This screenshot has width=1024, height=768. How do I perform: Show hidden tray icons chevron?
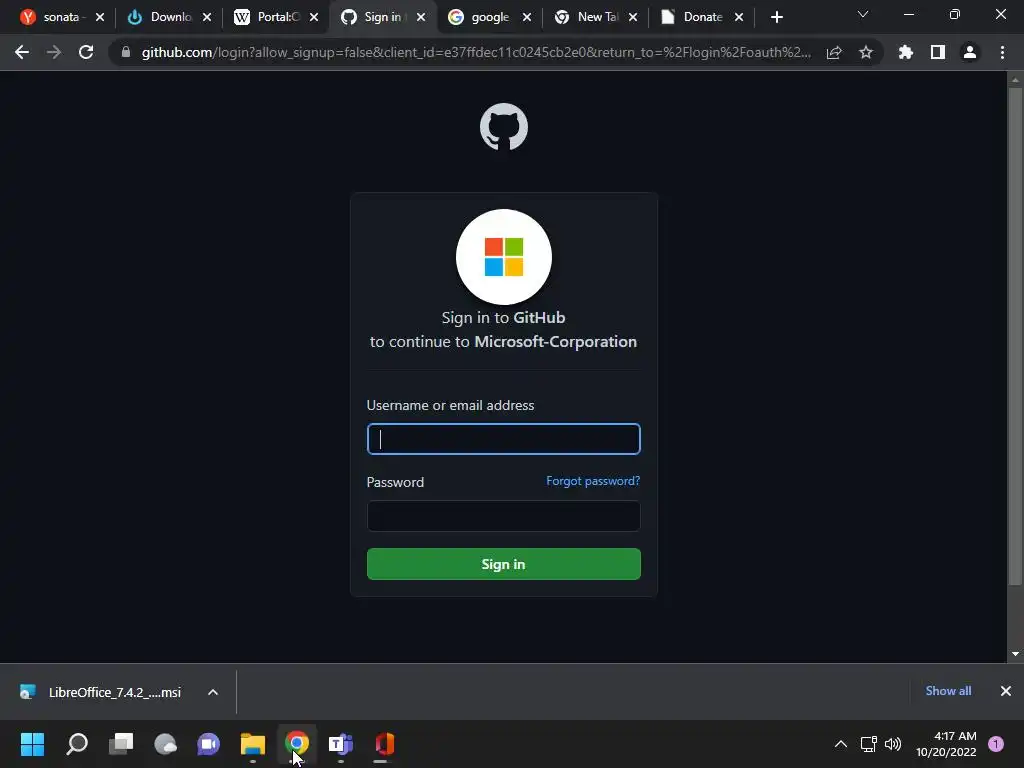841,744
